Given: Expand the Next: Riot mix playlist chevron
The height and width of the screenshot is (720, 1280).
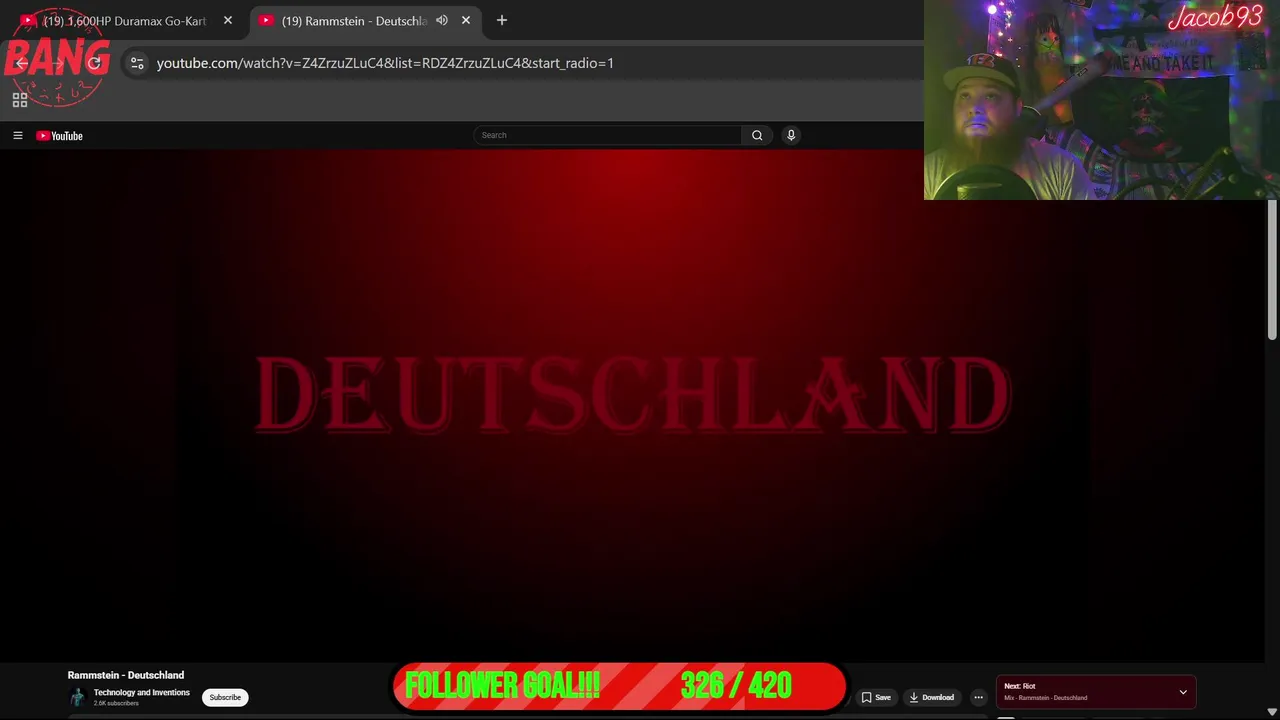Looking at the screenshot, I should click(x=1183, y=692).
